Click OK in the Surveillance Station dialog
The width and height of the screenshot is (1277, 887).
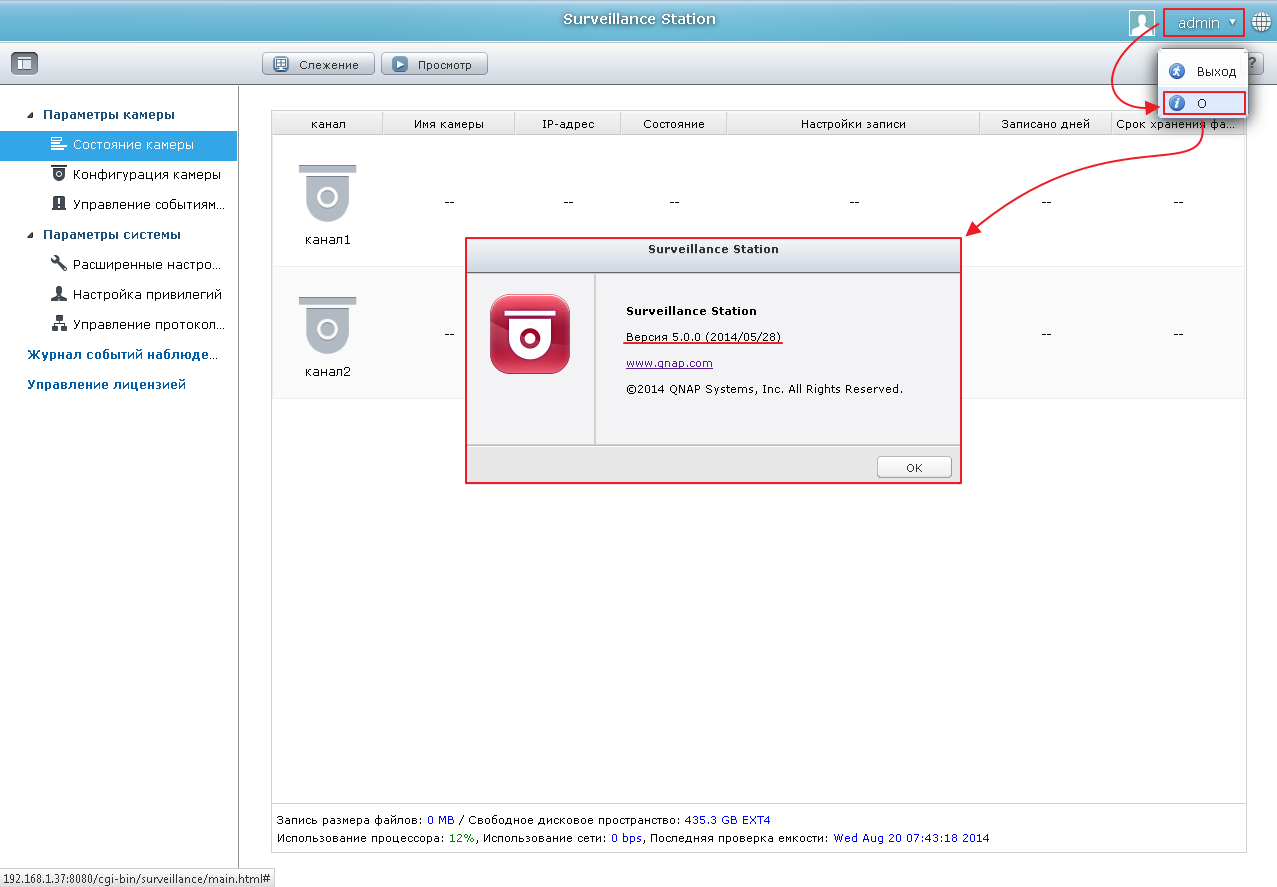pos(914,467)
